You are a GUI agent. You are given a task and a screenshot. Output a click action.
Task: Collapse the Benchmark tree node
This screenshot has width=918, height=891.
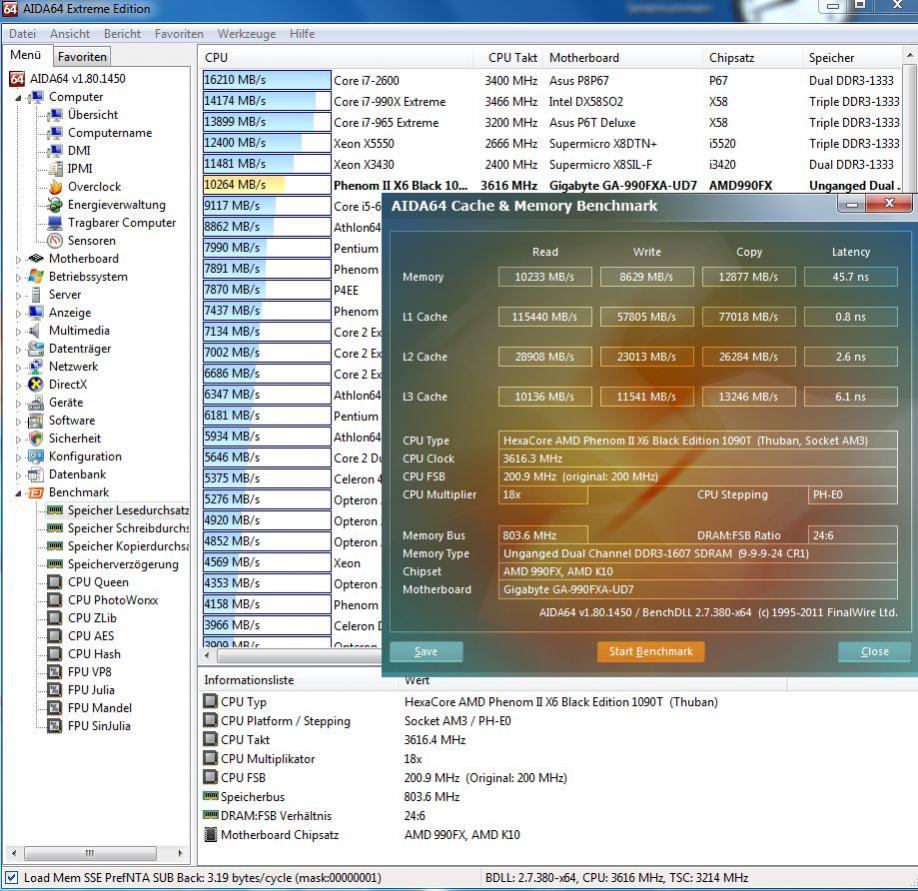18,494
